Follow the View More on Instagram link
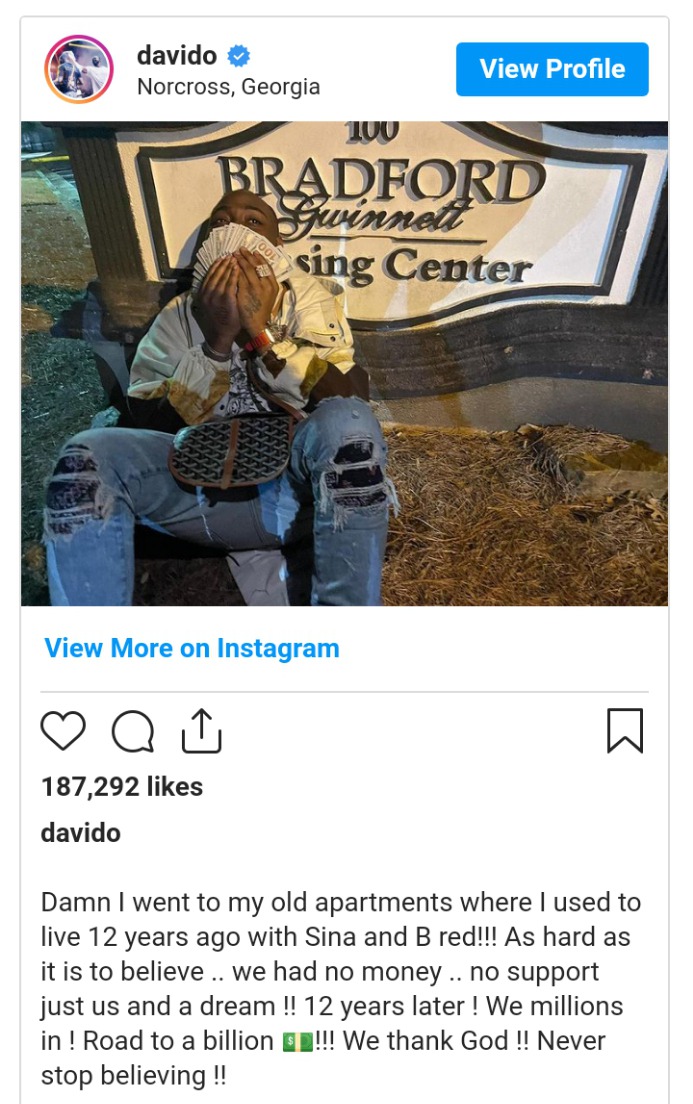 [192, 648]
